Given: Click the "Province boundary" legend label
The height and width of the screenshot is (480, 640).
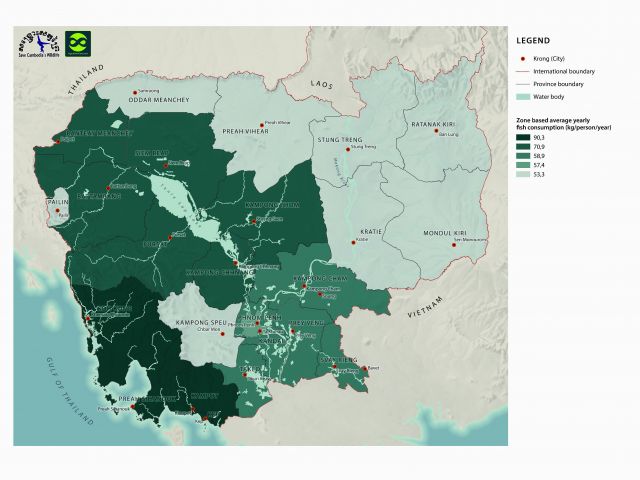Looking at the screenshot, I should [x=558, y=84].
